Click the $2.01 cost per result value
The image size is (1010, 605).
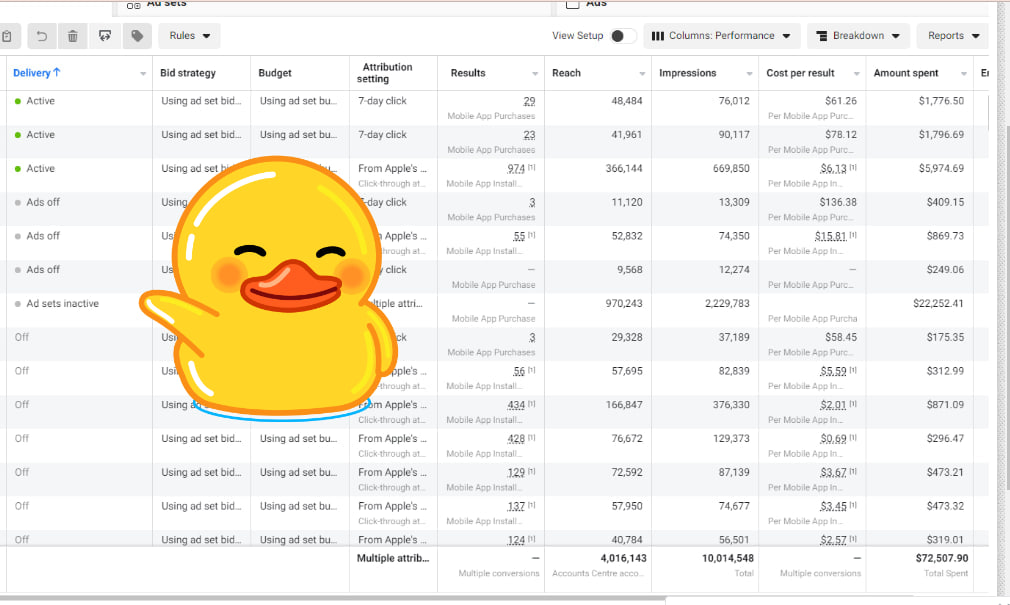tap(834, 405)
